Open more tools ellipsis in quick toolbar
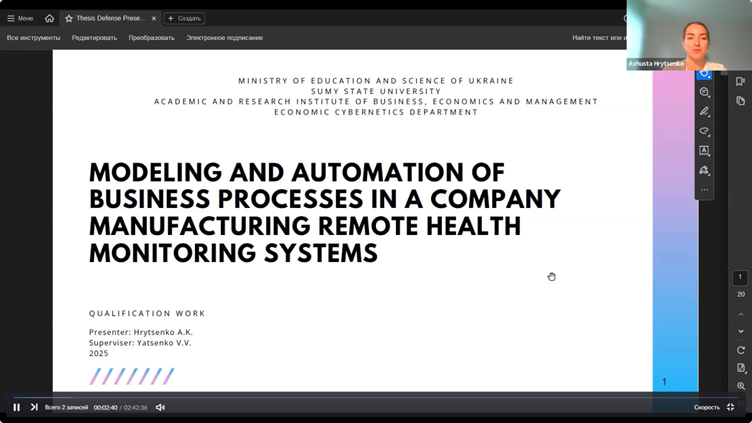Image resolution: width=752 pixels, height=423 pixels. pos(704,190)
